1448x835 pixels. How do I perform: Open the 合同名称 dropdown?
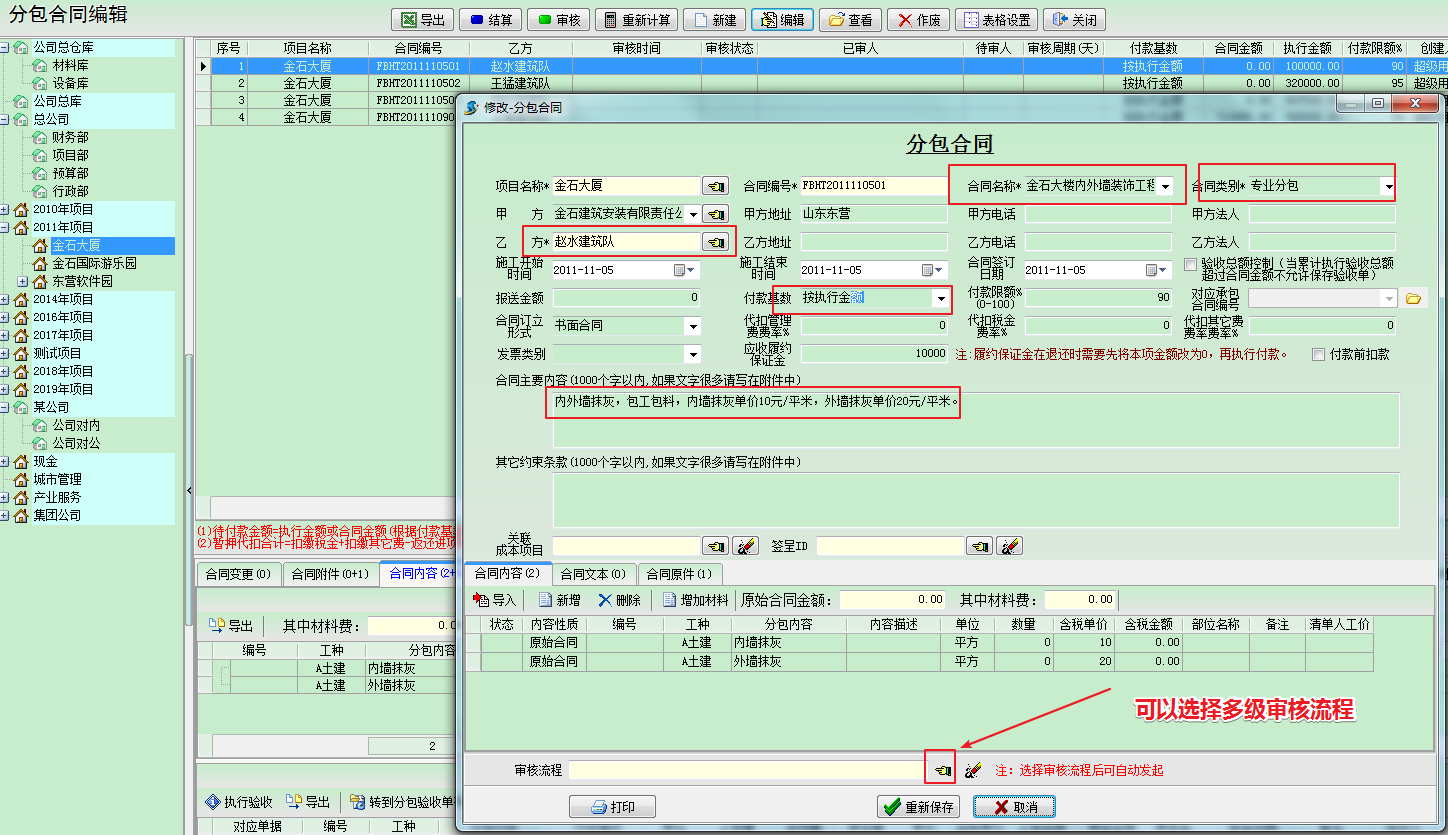[1164, 186]
